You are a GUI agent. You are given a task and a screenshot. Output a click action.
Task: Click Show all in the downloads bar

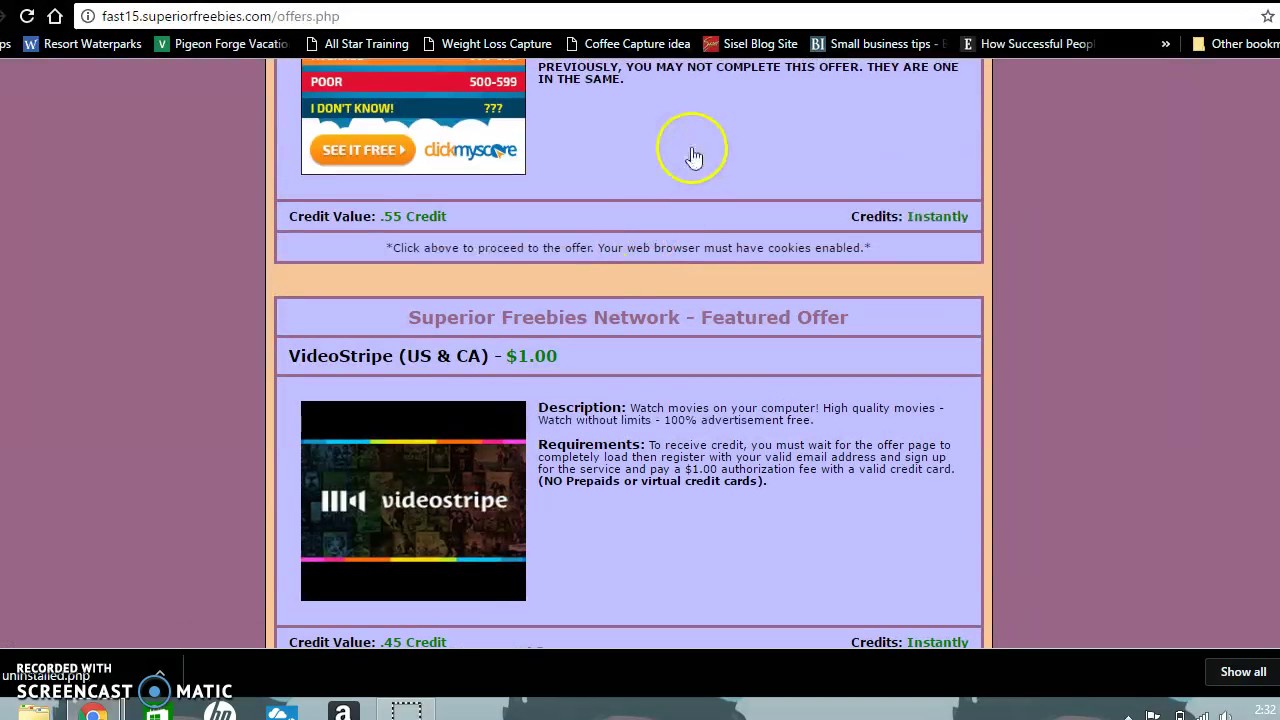click(x=1243, y=672)
